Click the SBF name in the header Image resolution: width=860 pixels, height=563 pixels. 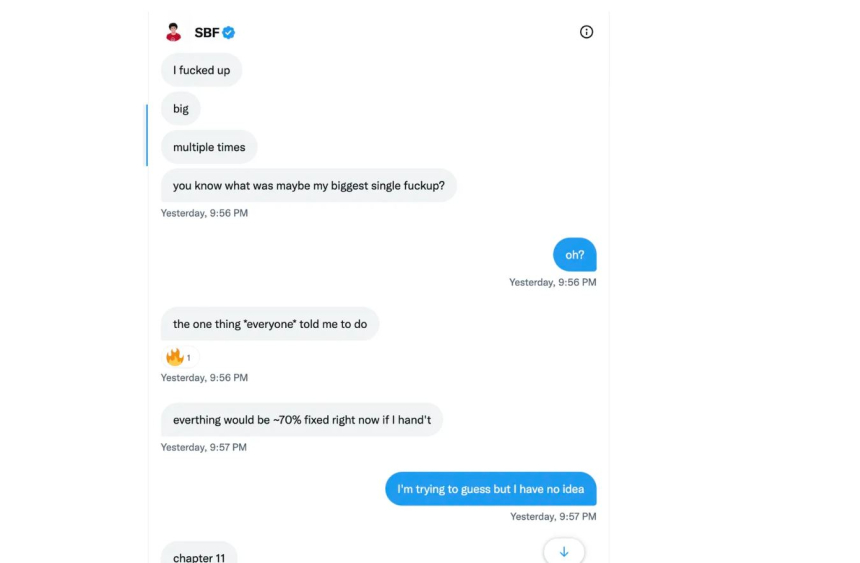click(x=207, y=33)
